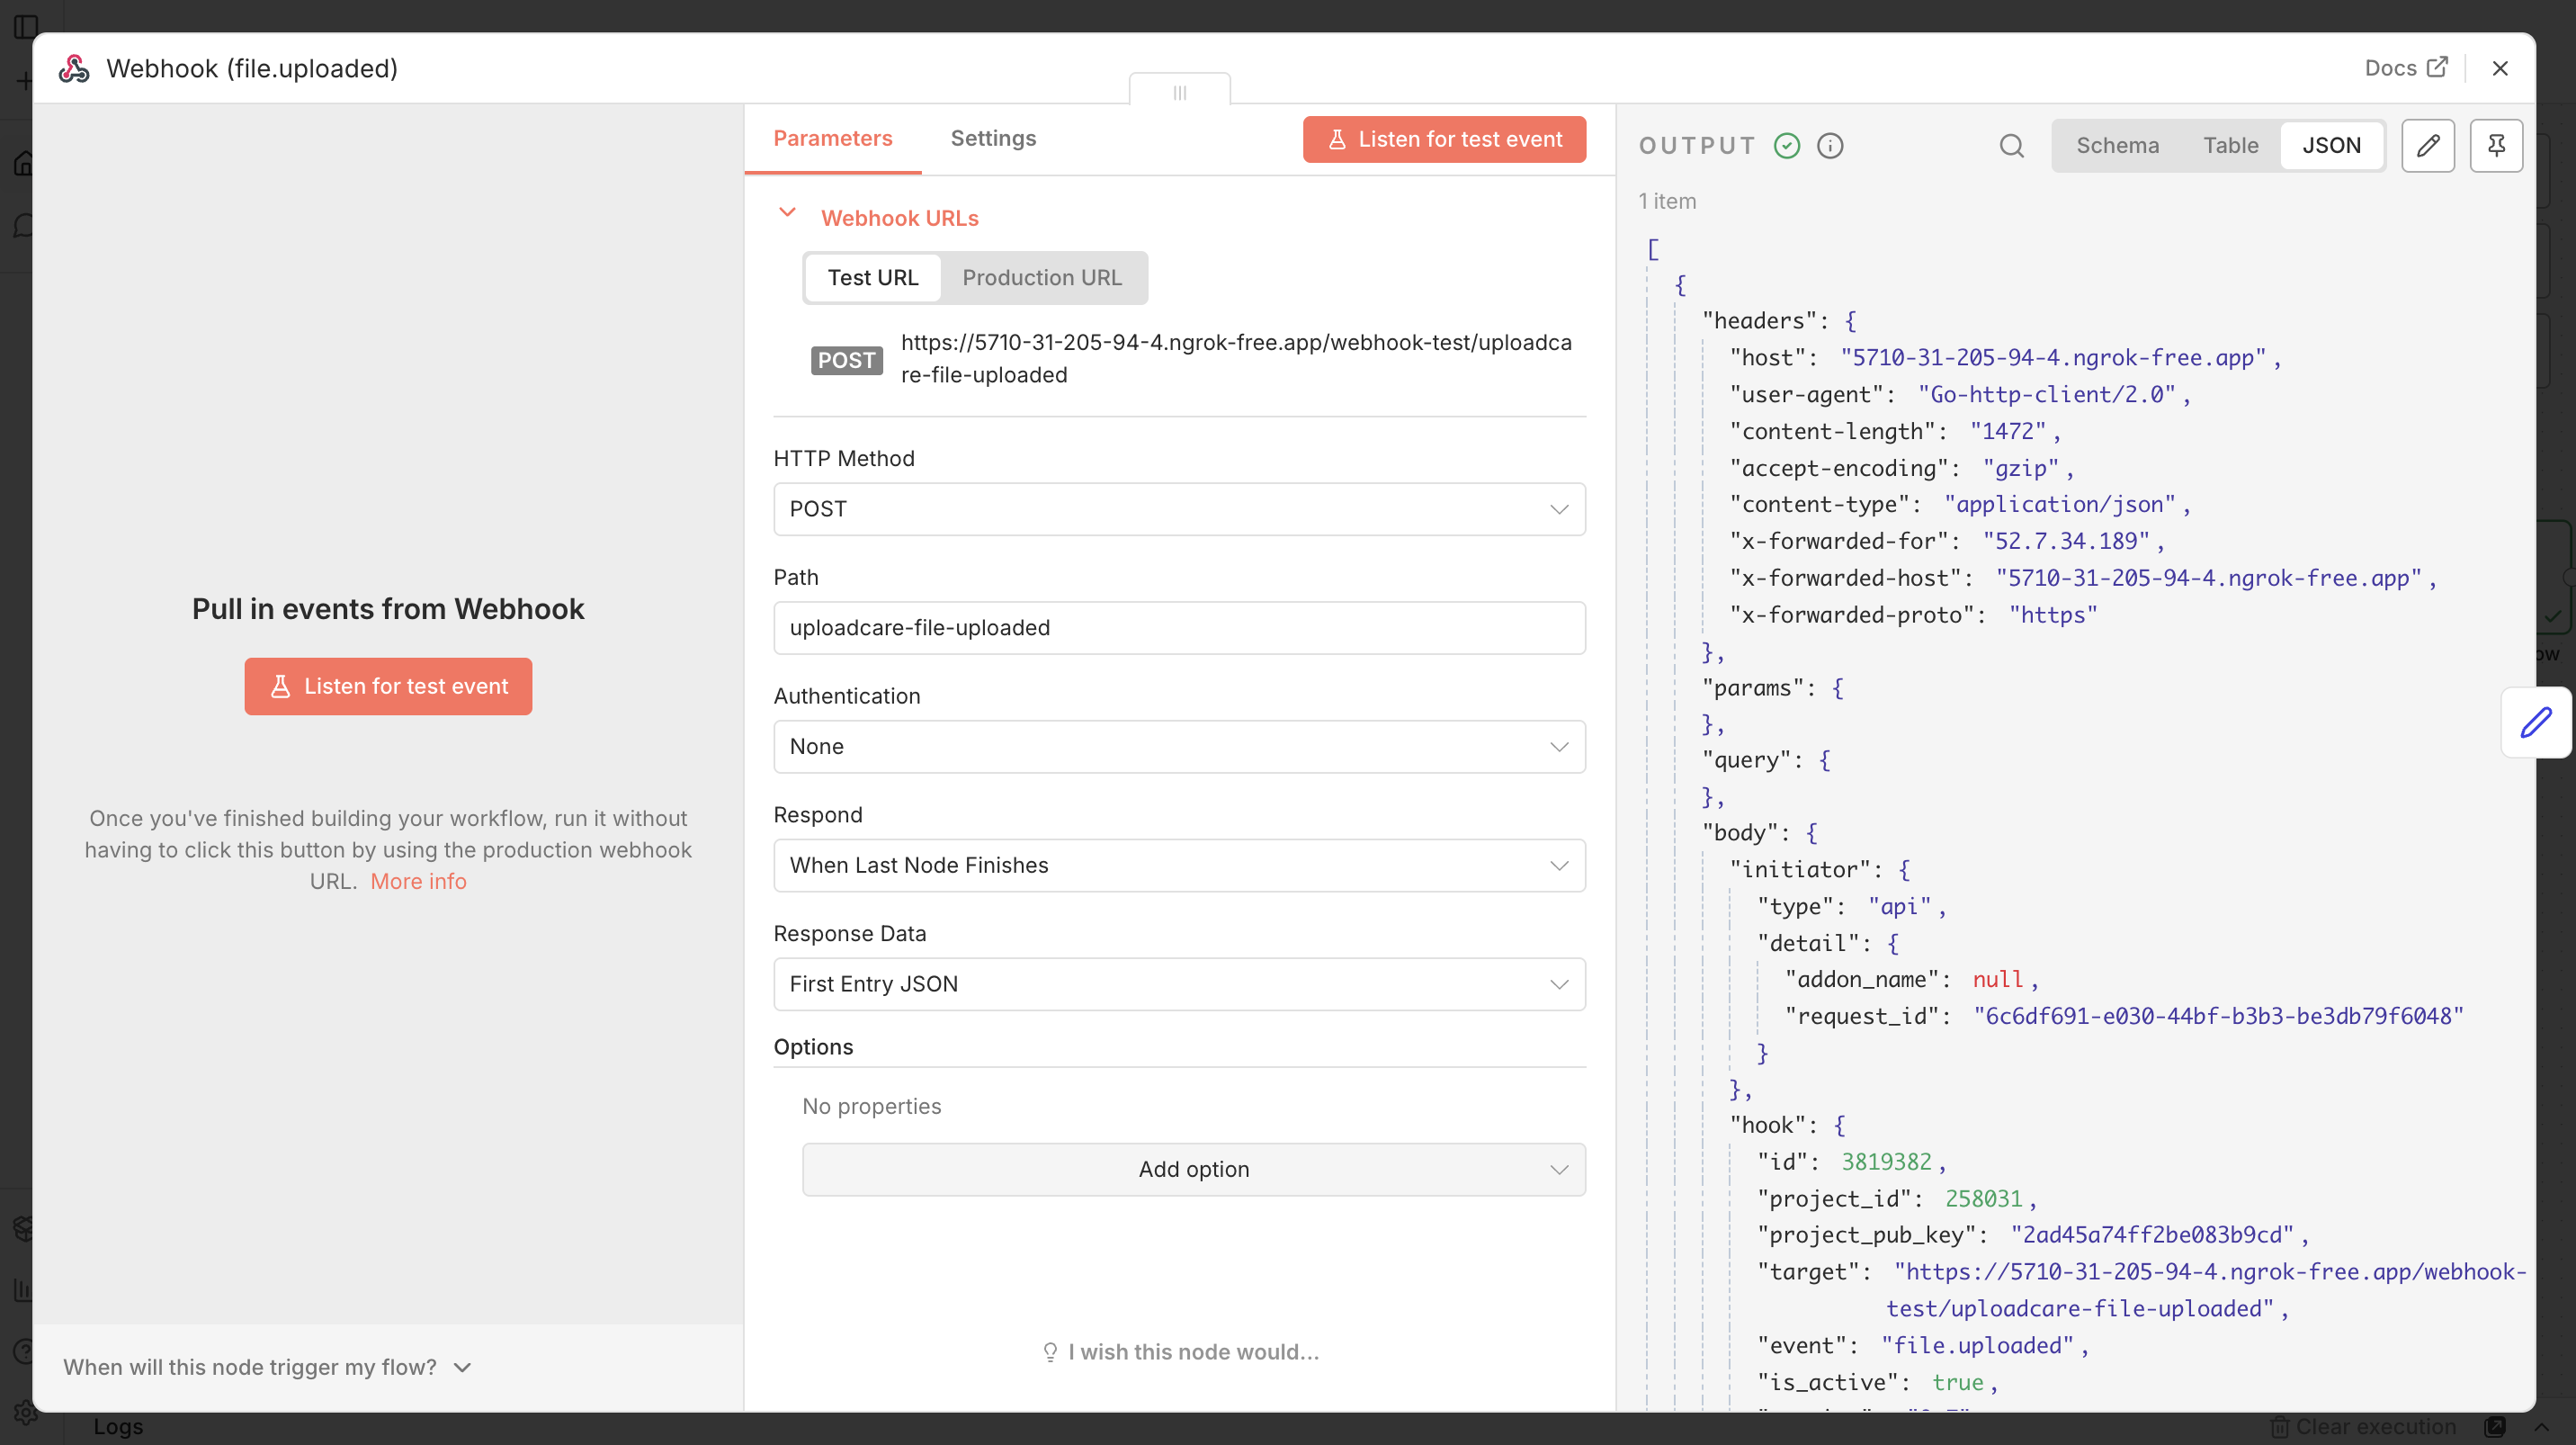Click the user-agent value Go-http-client/2.0
The image size is (2576, 1445).
pos(2046,395)
